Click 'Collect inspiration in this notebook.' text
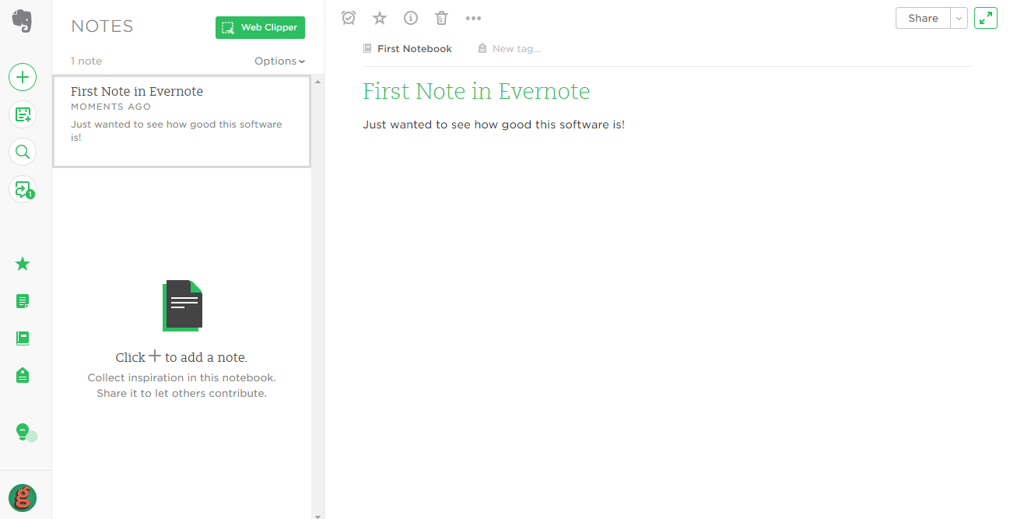Image resolution: width=1010 pixels, height=519 pixels. [182, 378]
